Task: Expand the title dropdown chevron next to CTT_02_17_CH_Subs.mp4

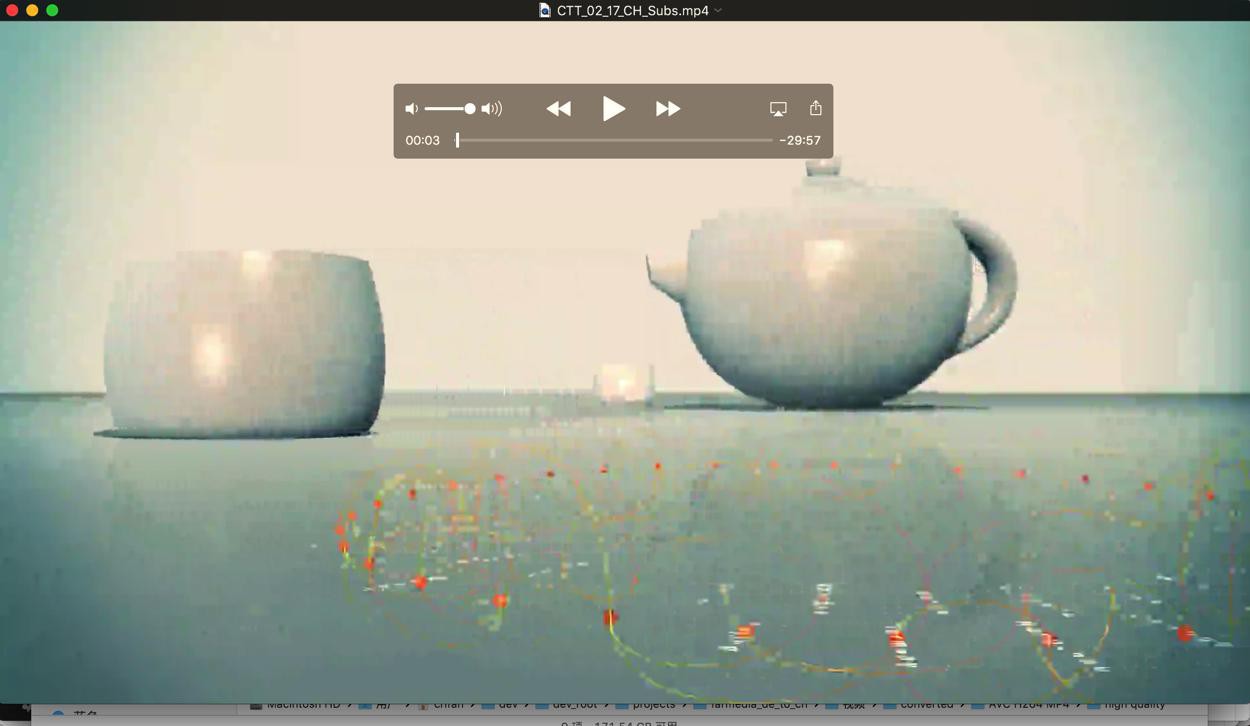Action: [x=718, y=10]
